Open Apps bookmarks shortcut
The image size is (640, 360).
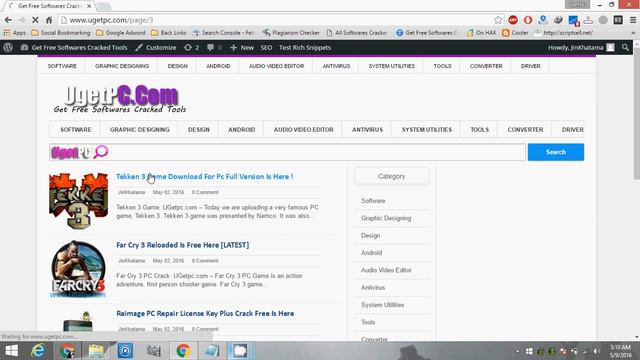[x=15, y=33]
